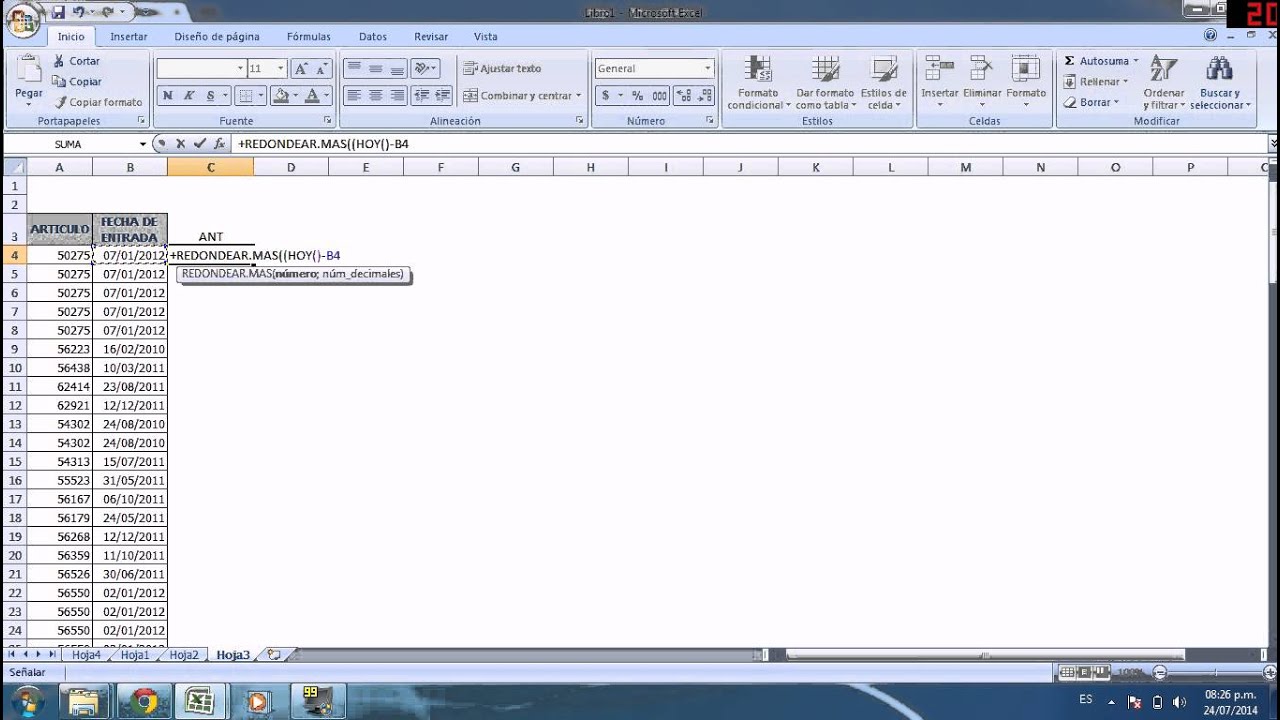
Task: Open the Hoja1 sheet tab
Action: pos(135,655)
